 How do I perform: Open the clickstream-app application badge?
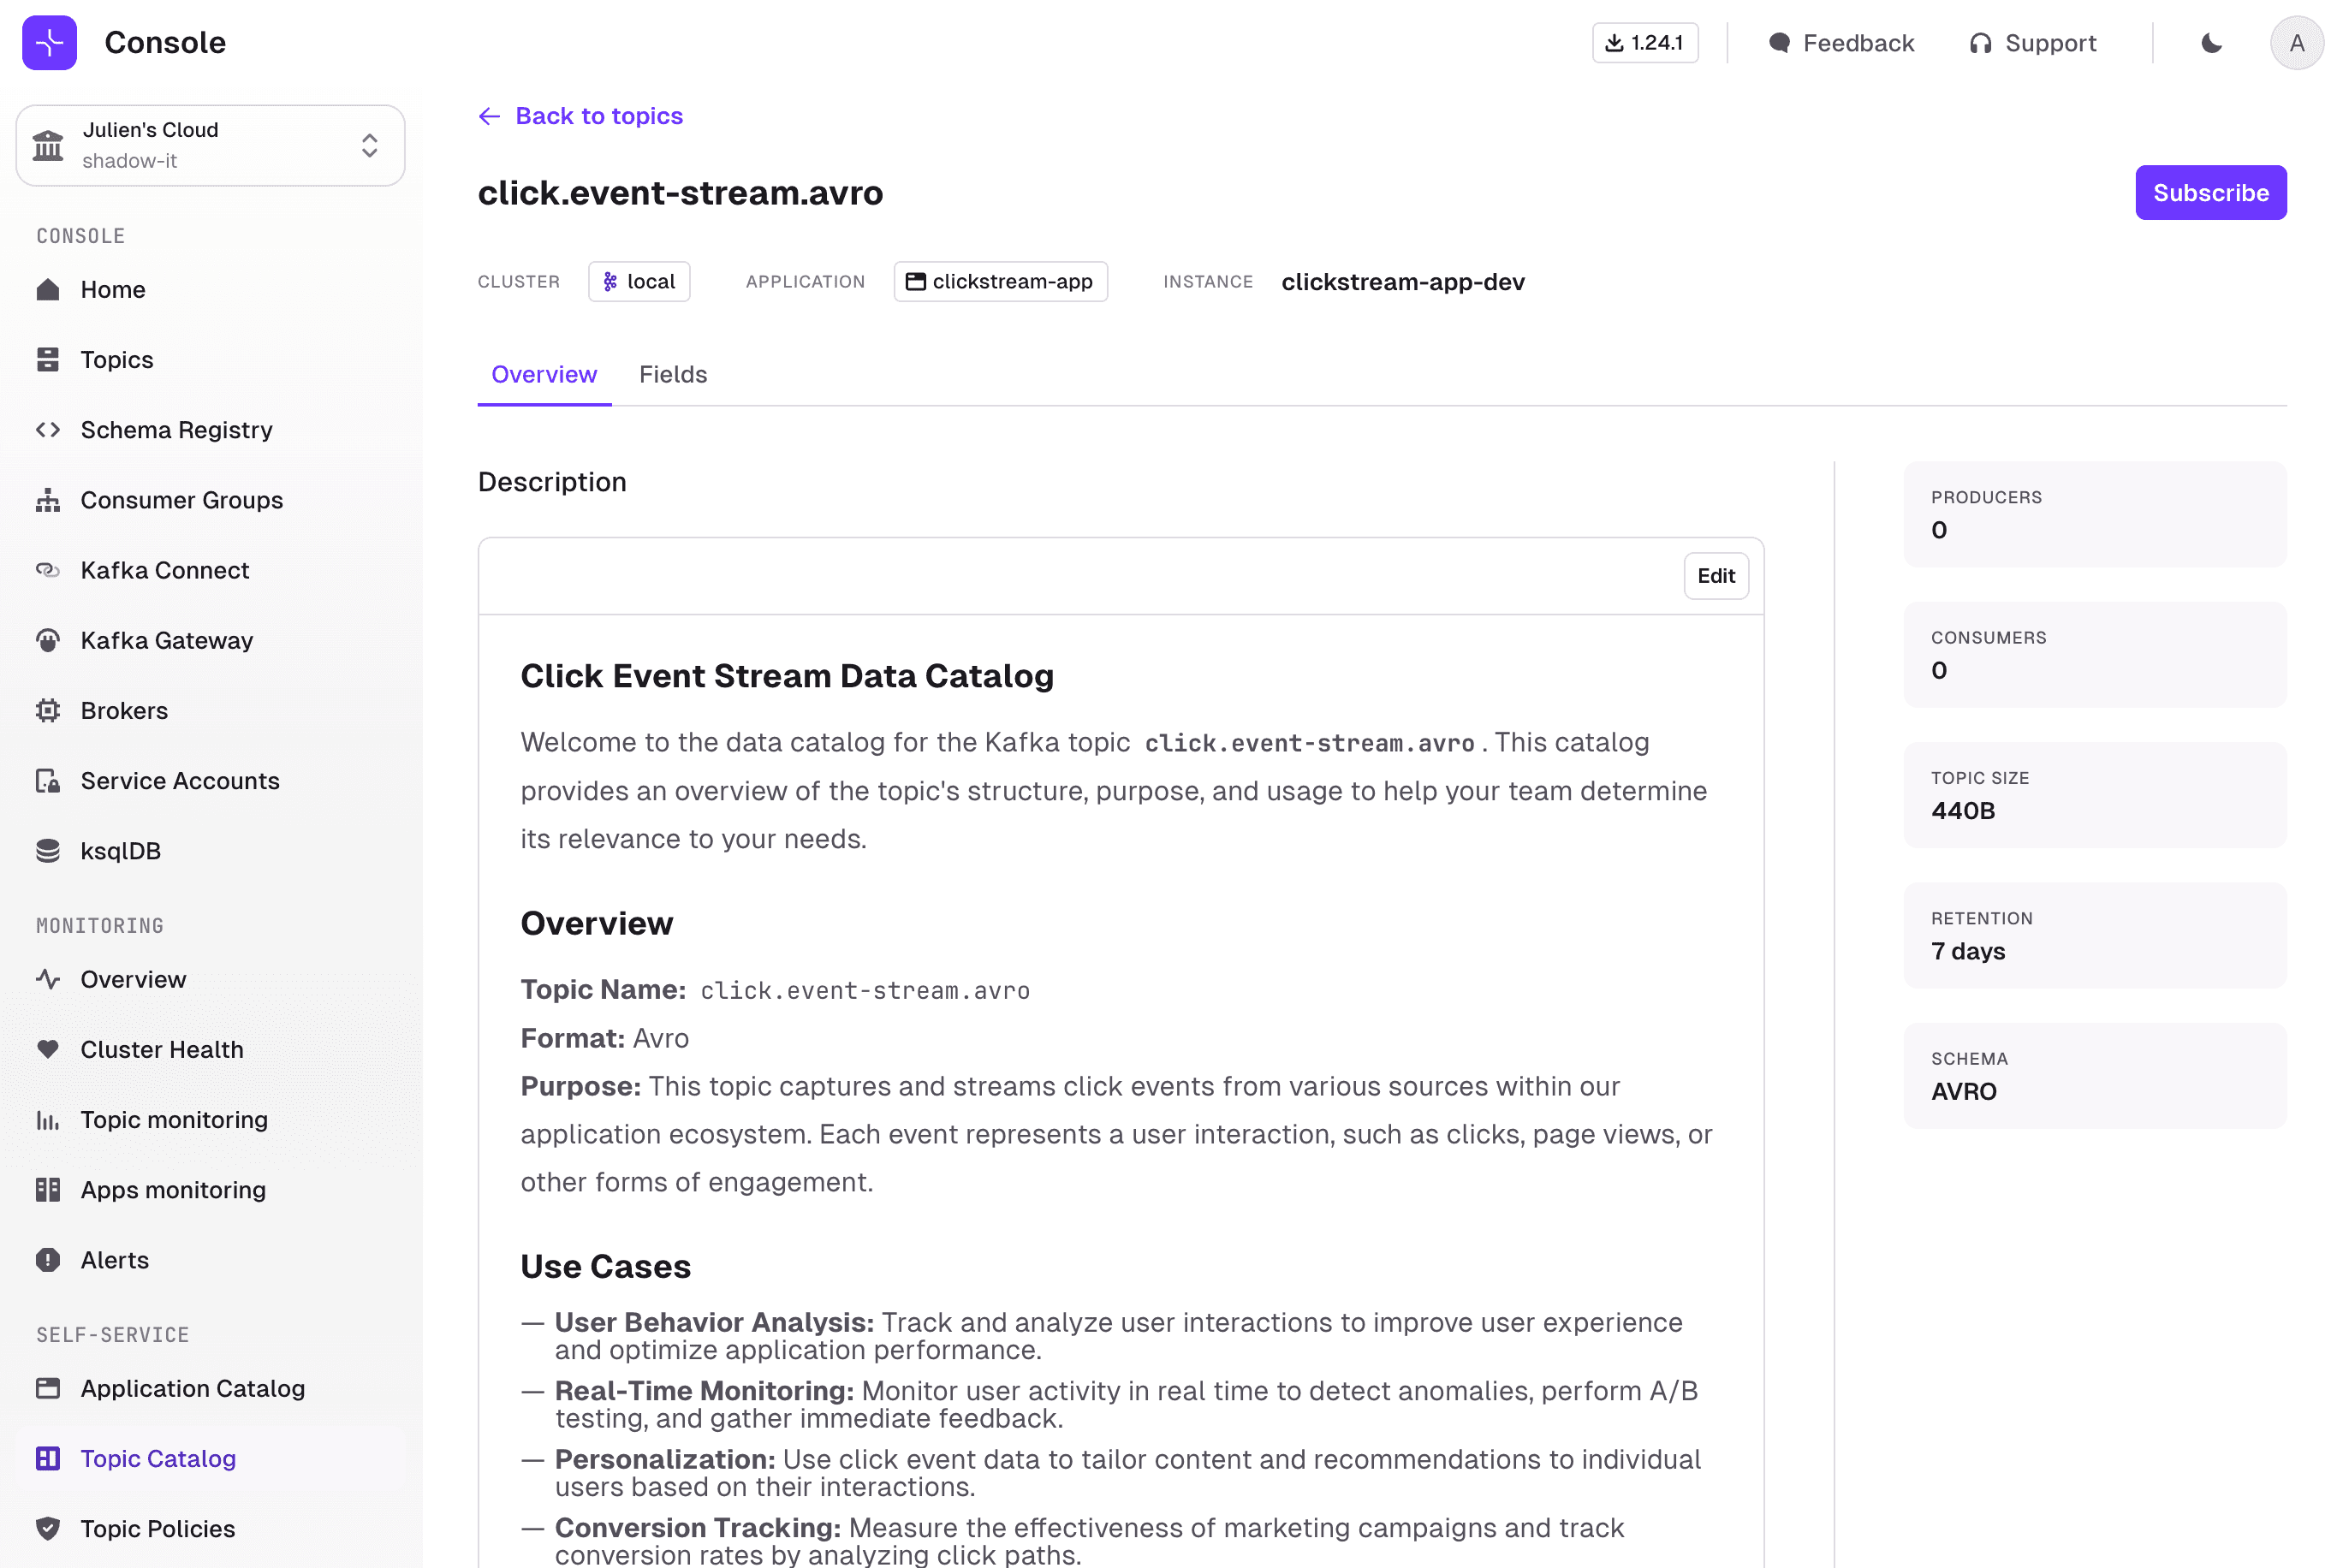[x=1000, y=282]
